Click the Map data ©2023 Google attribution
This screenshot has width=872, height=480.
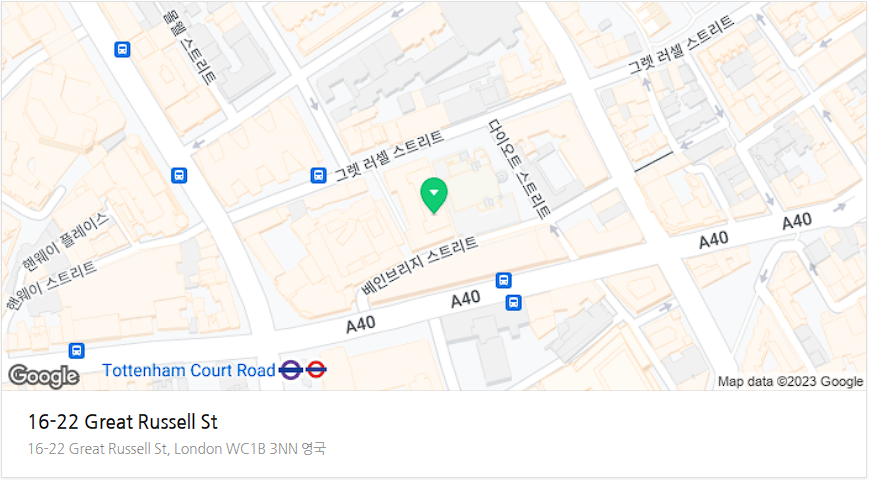click(x=790, y=382)
